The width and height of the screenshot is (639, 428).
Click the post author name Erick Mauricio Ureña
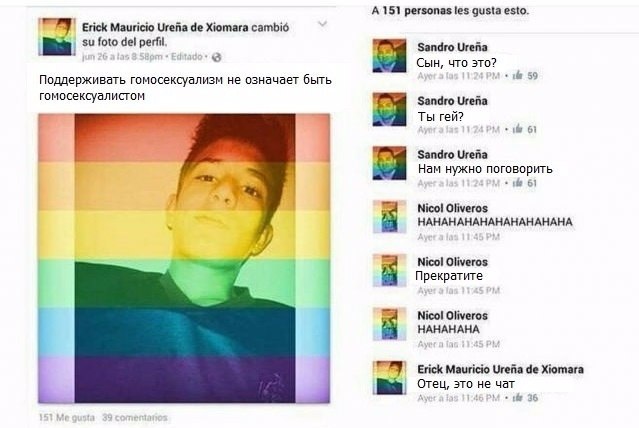point(165,27)
